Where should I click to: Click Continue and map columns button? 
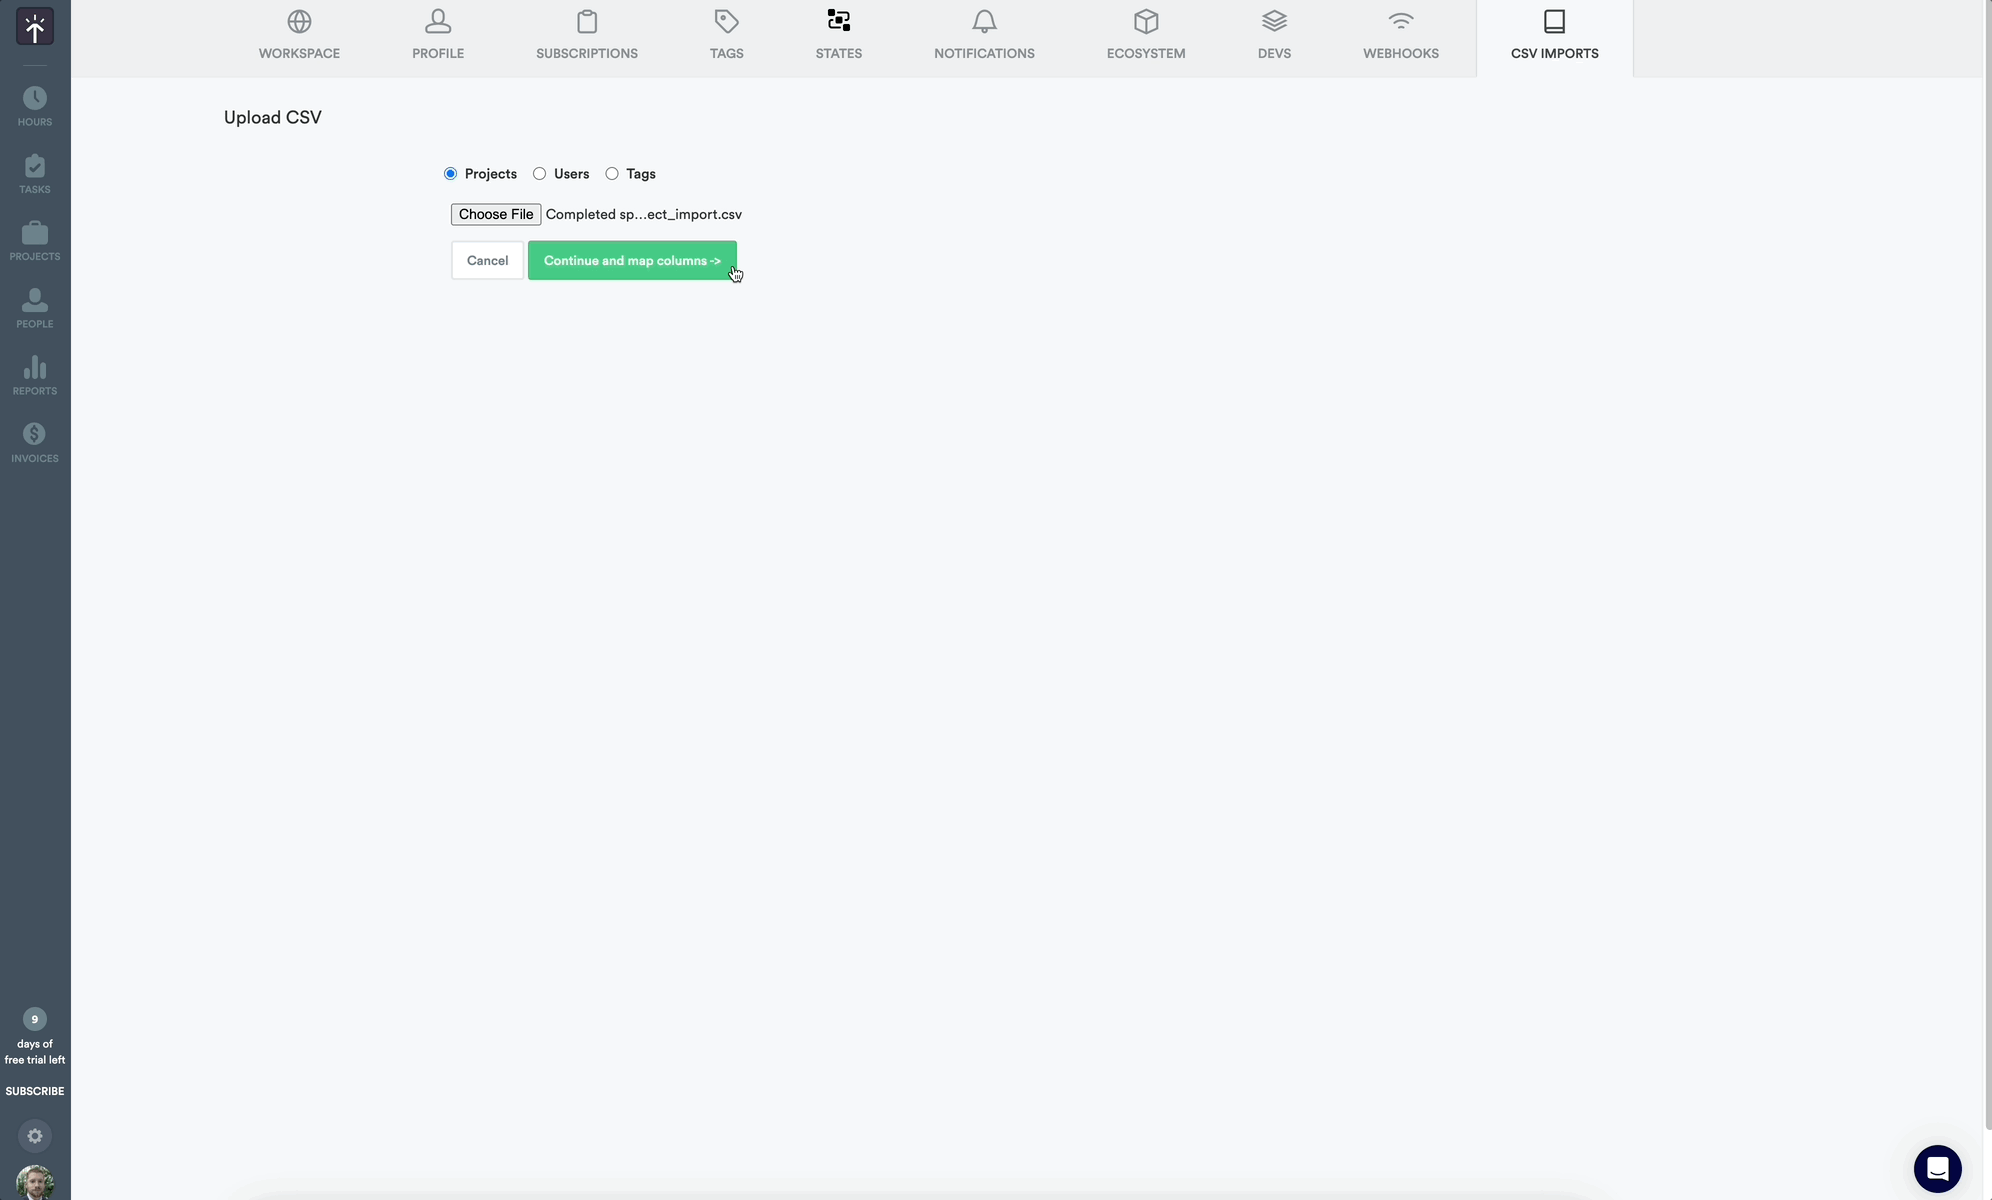(632, 261)
